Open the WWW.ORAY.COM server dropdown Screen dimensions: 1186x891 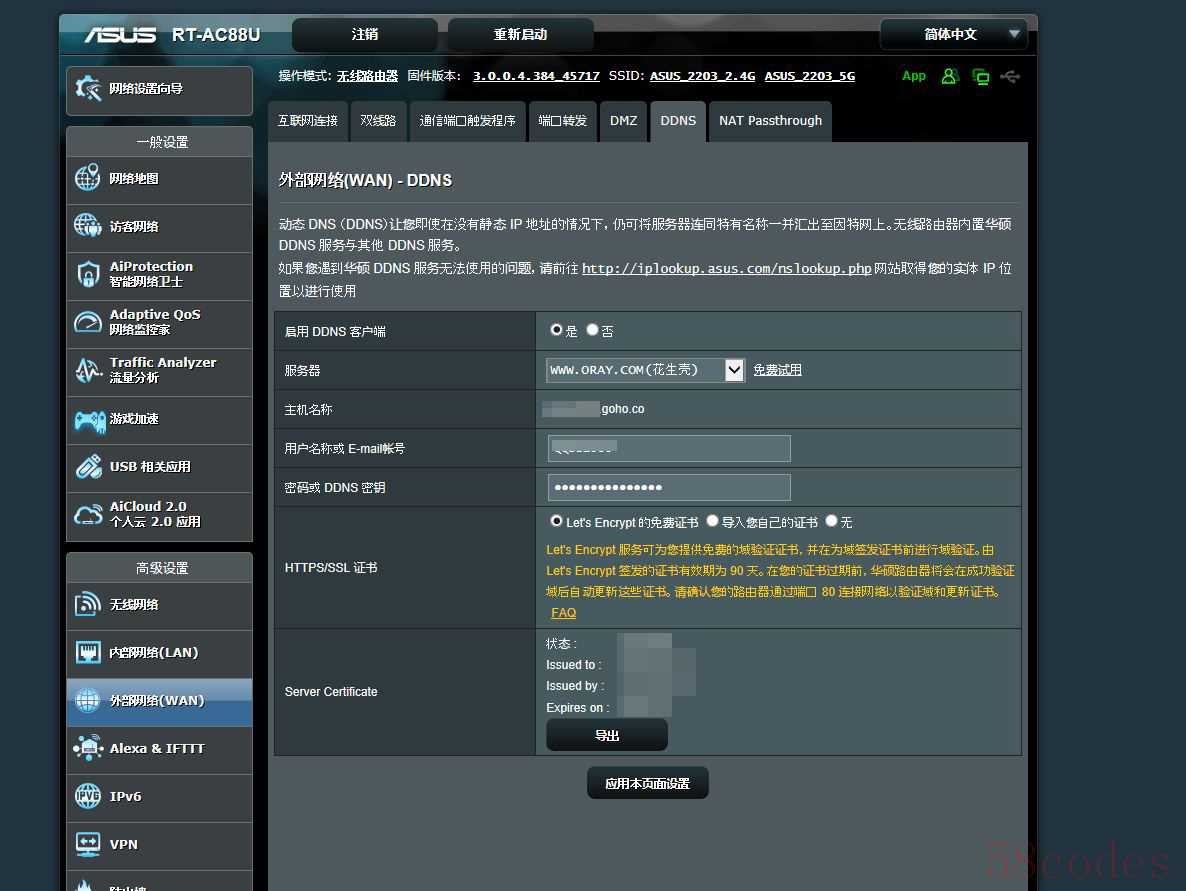[x=645, y=370]
